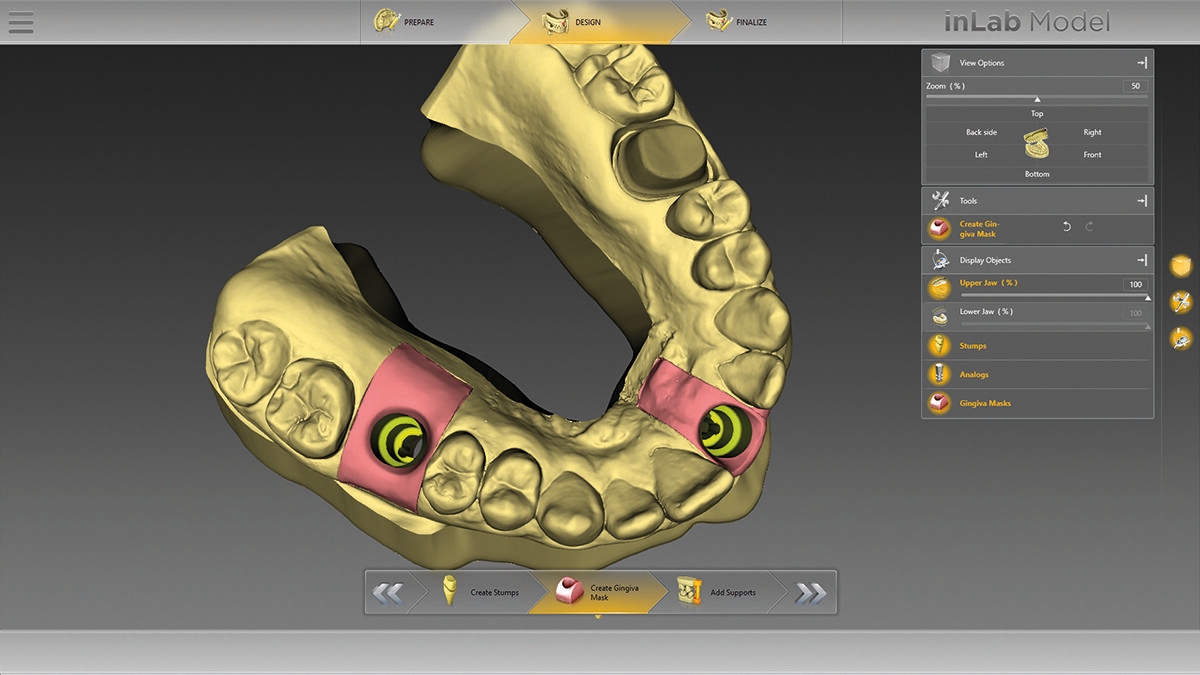This screenshot has height=675, width=1200.
Task: Select the Create Stumps step
Action: point(482,593)
